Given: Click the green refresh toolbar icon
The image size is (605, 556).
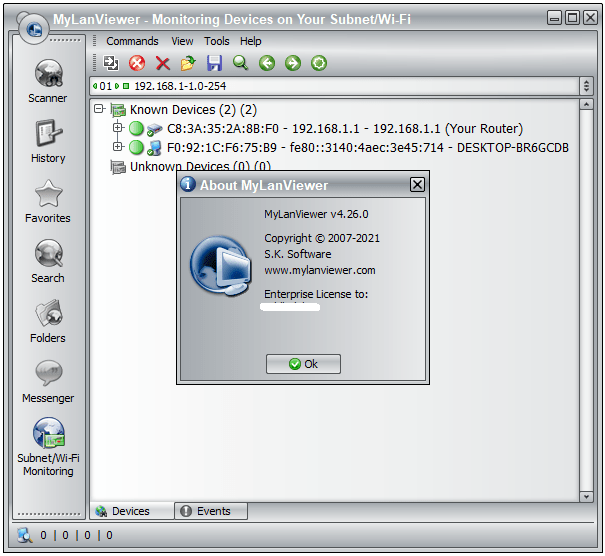Looking at the screenshot, I should pos(319,63).
